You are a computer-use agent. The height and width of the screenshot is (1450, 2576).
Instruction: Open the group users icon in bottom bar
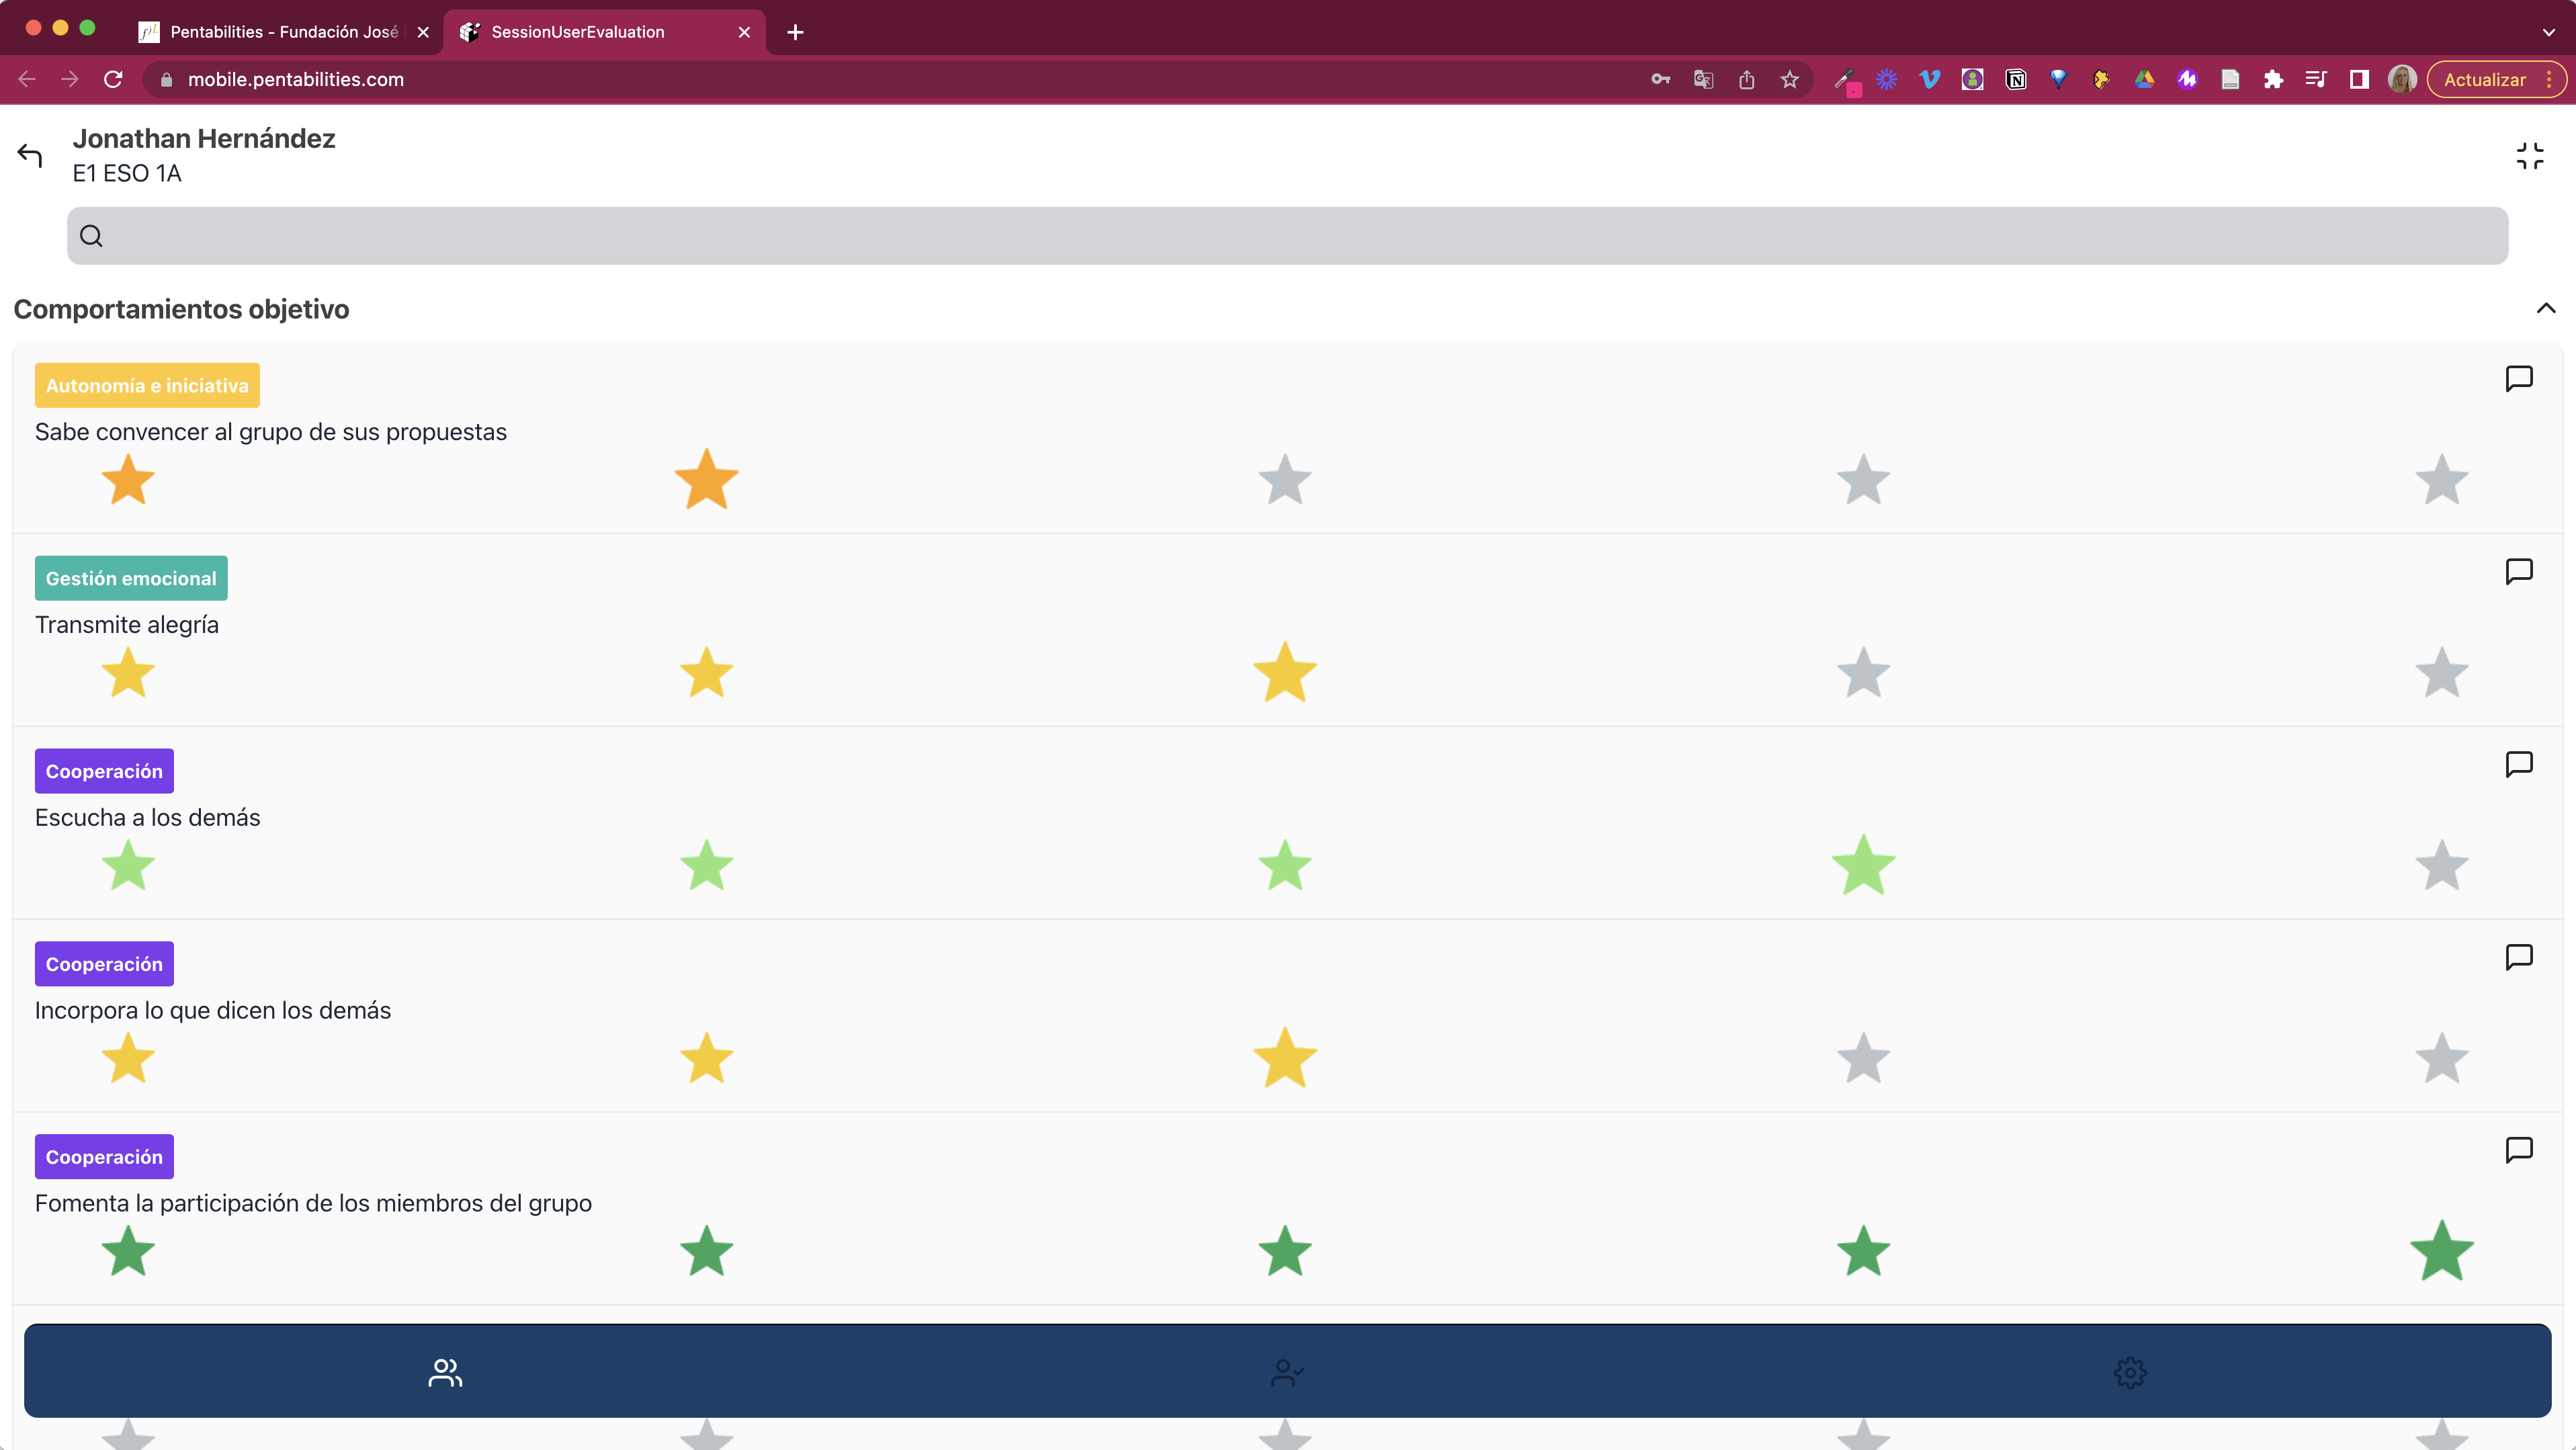(x=445, y=1372)
